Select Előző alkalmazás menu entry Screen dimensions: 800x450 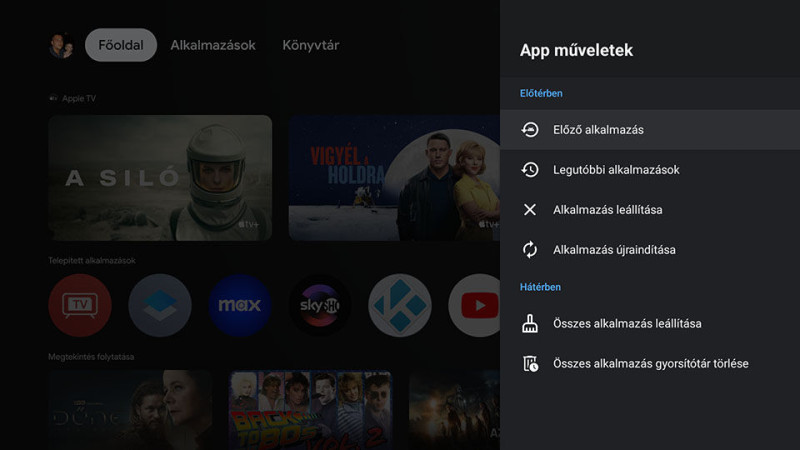tap(650, 130)
